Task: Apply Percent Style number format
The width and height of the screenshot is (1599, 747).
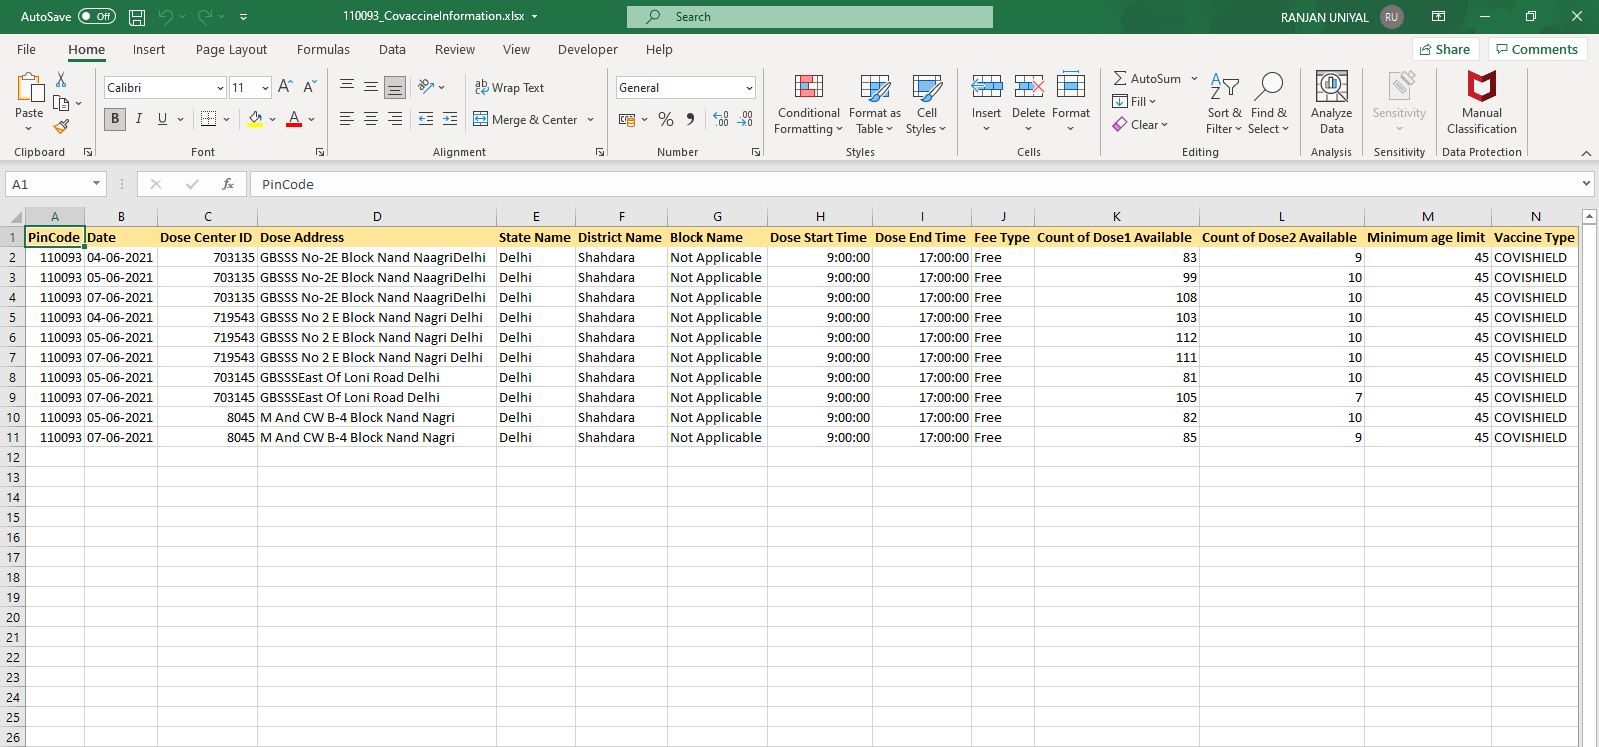Action: point(666,119)
